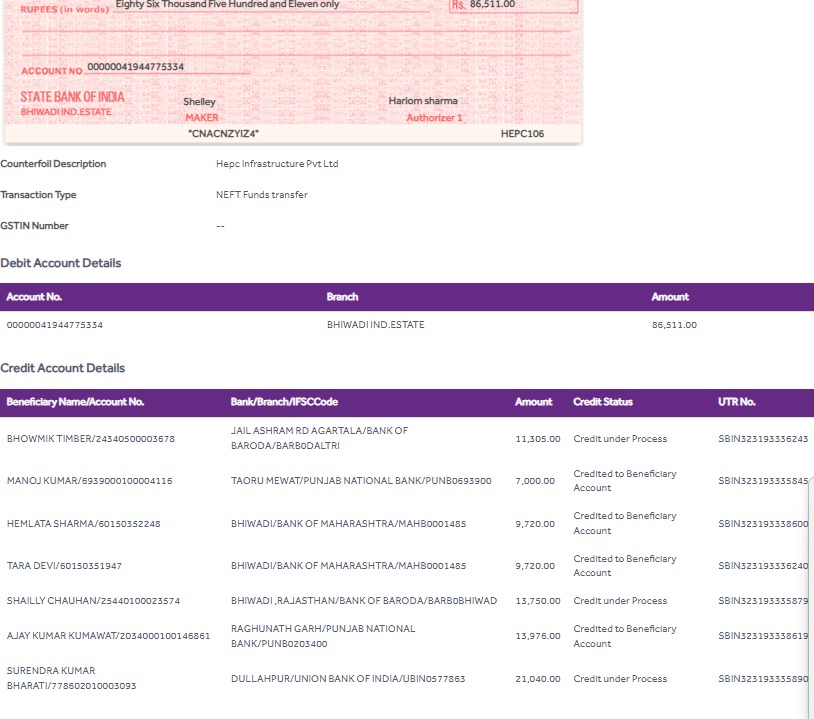Click the 'GSTIN Number' label
This screenshot has width=814, height=719.
click(x=34, y=226)
